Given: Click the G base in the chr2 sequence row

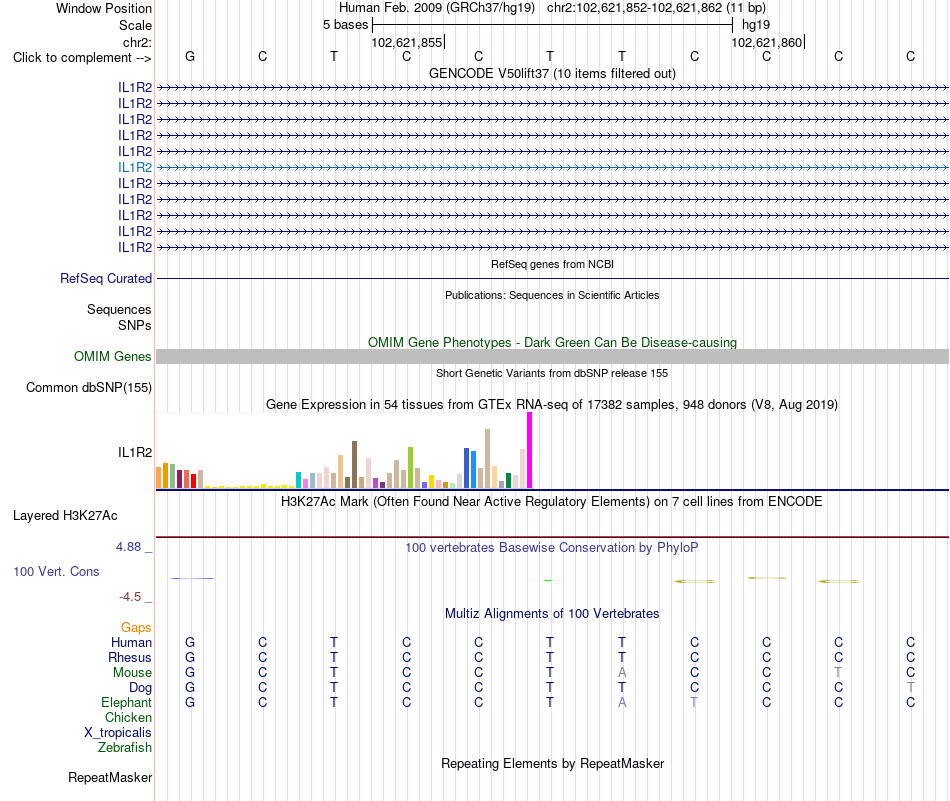Looking at the screenshot, I should (x=190, y=56).
